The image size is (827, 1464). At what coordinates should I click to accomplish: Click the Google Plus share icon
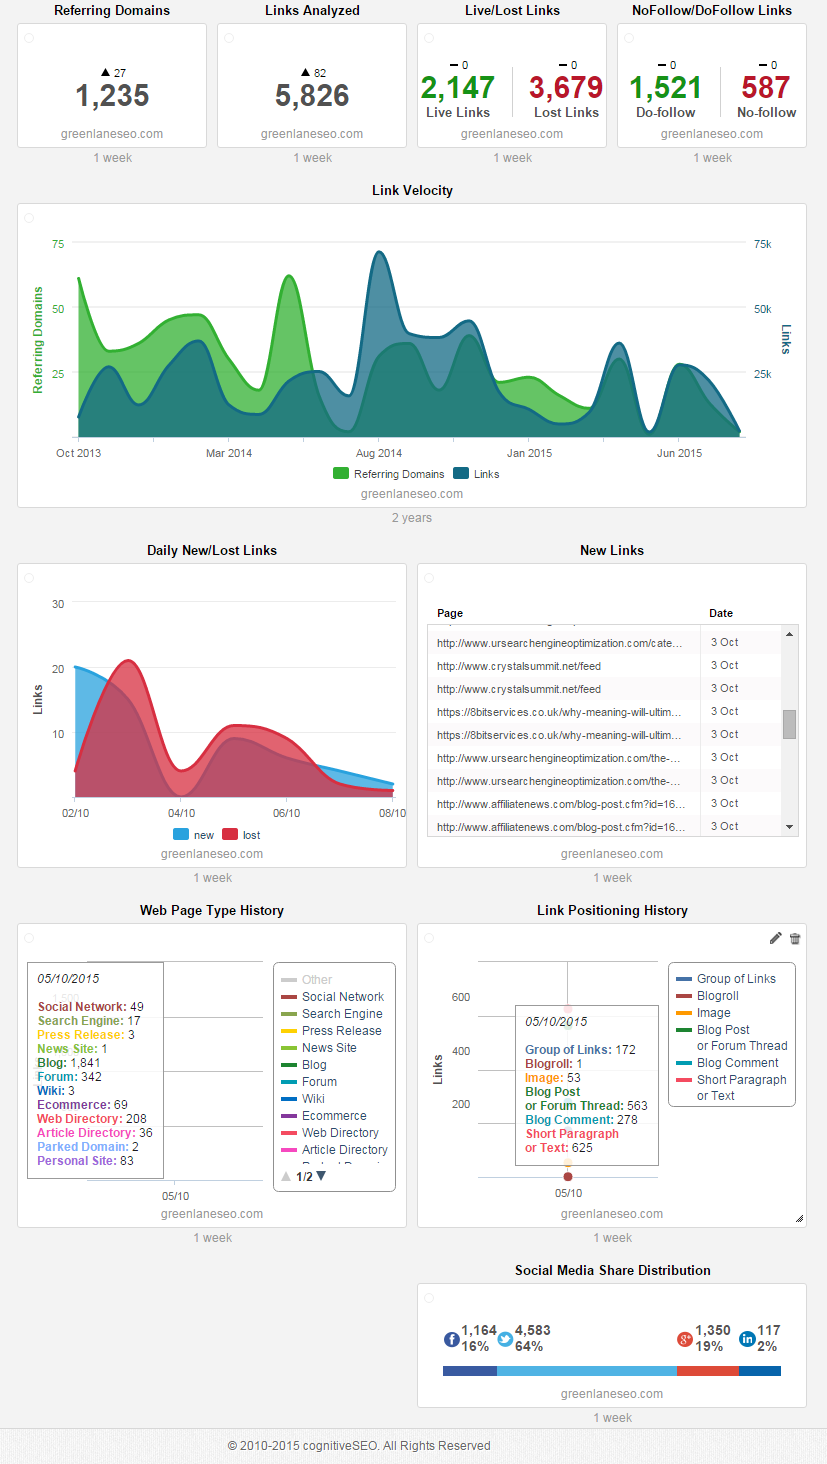click(685, 1339)
